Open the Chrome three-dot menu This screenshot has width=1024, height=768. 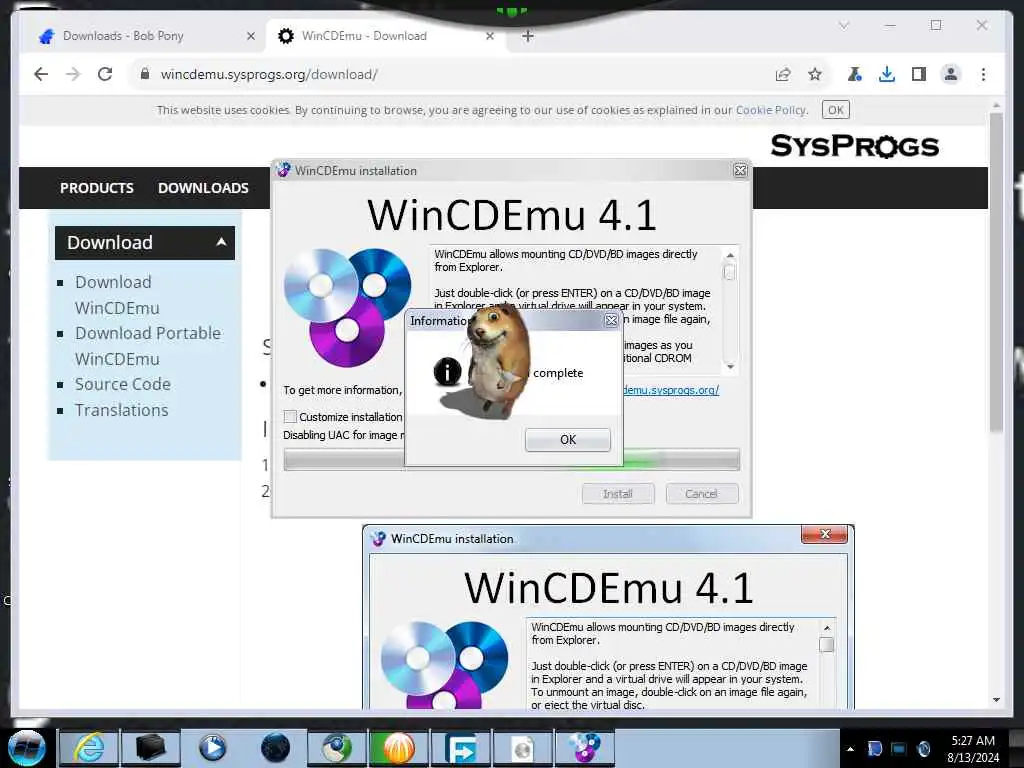[983, 74]
